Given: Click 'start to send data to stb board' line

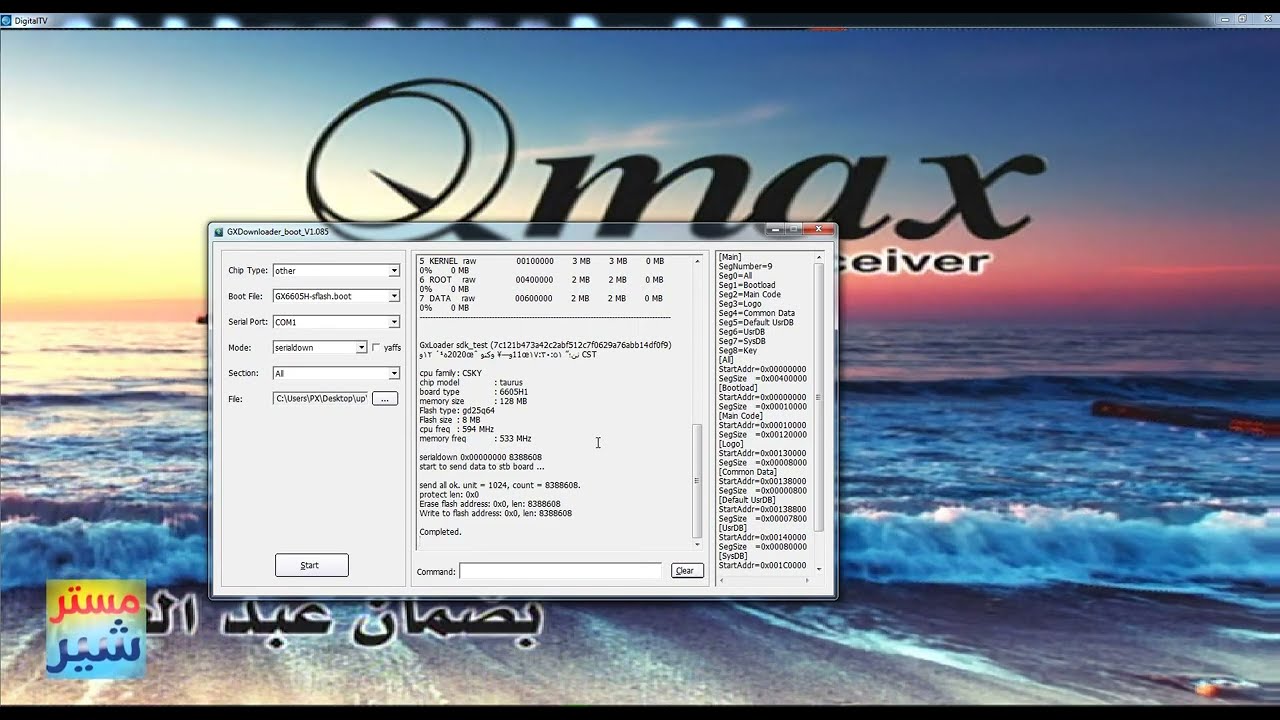Looking at the screenshot, I should (481, 467).
